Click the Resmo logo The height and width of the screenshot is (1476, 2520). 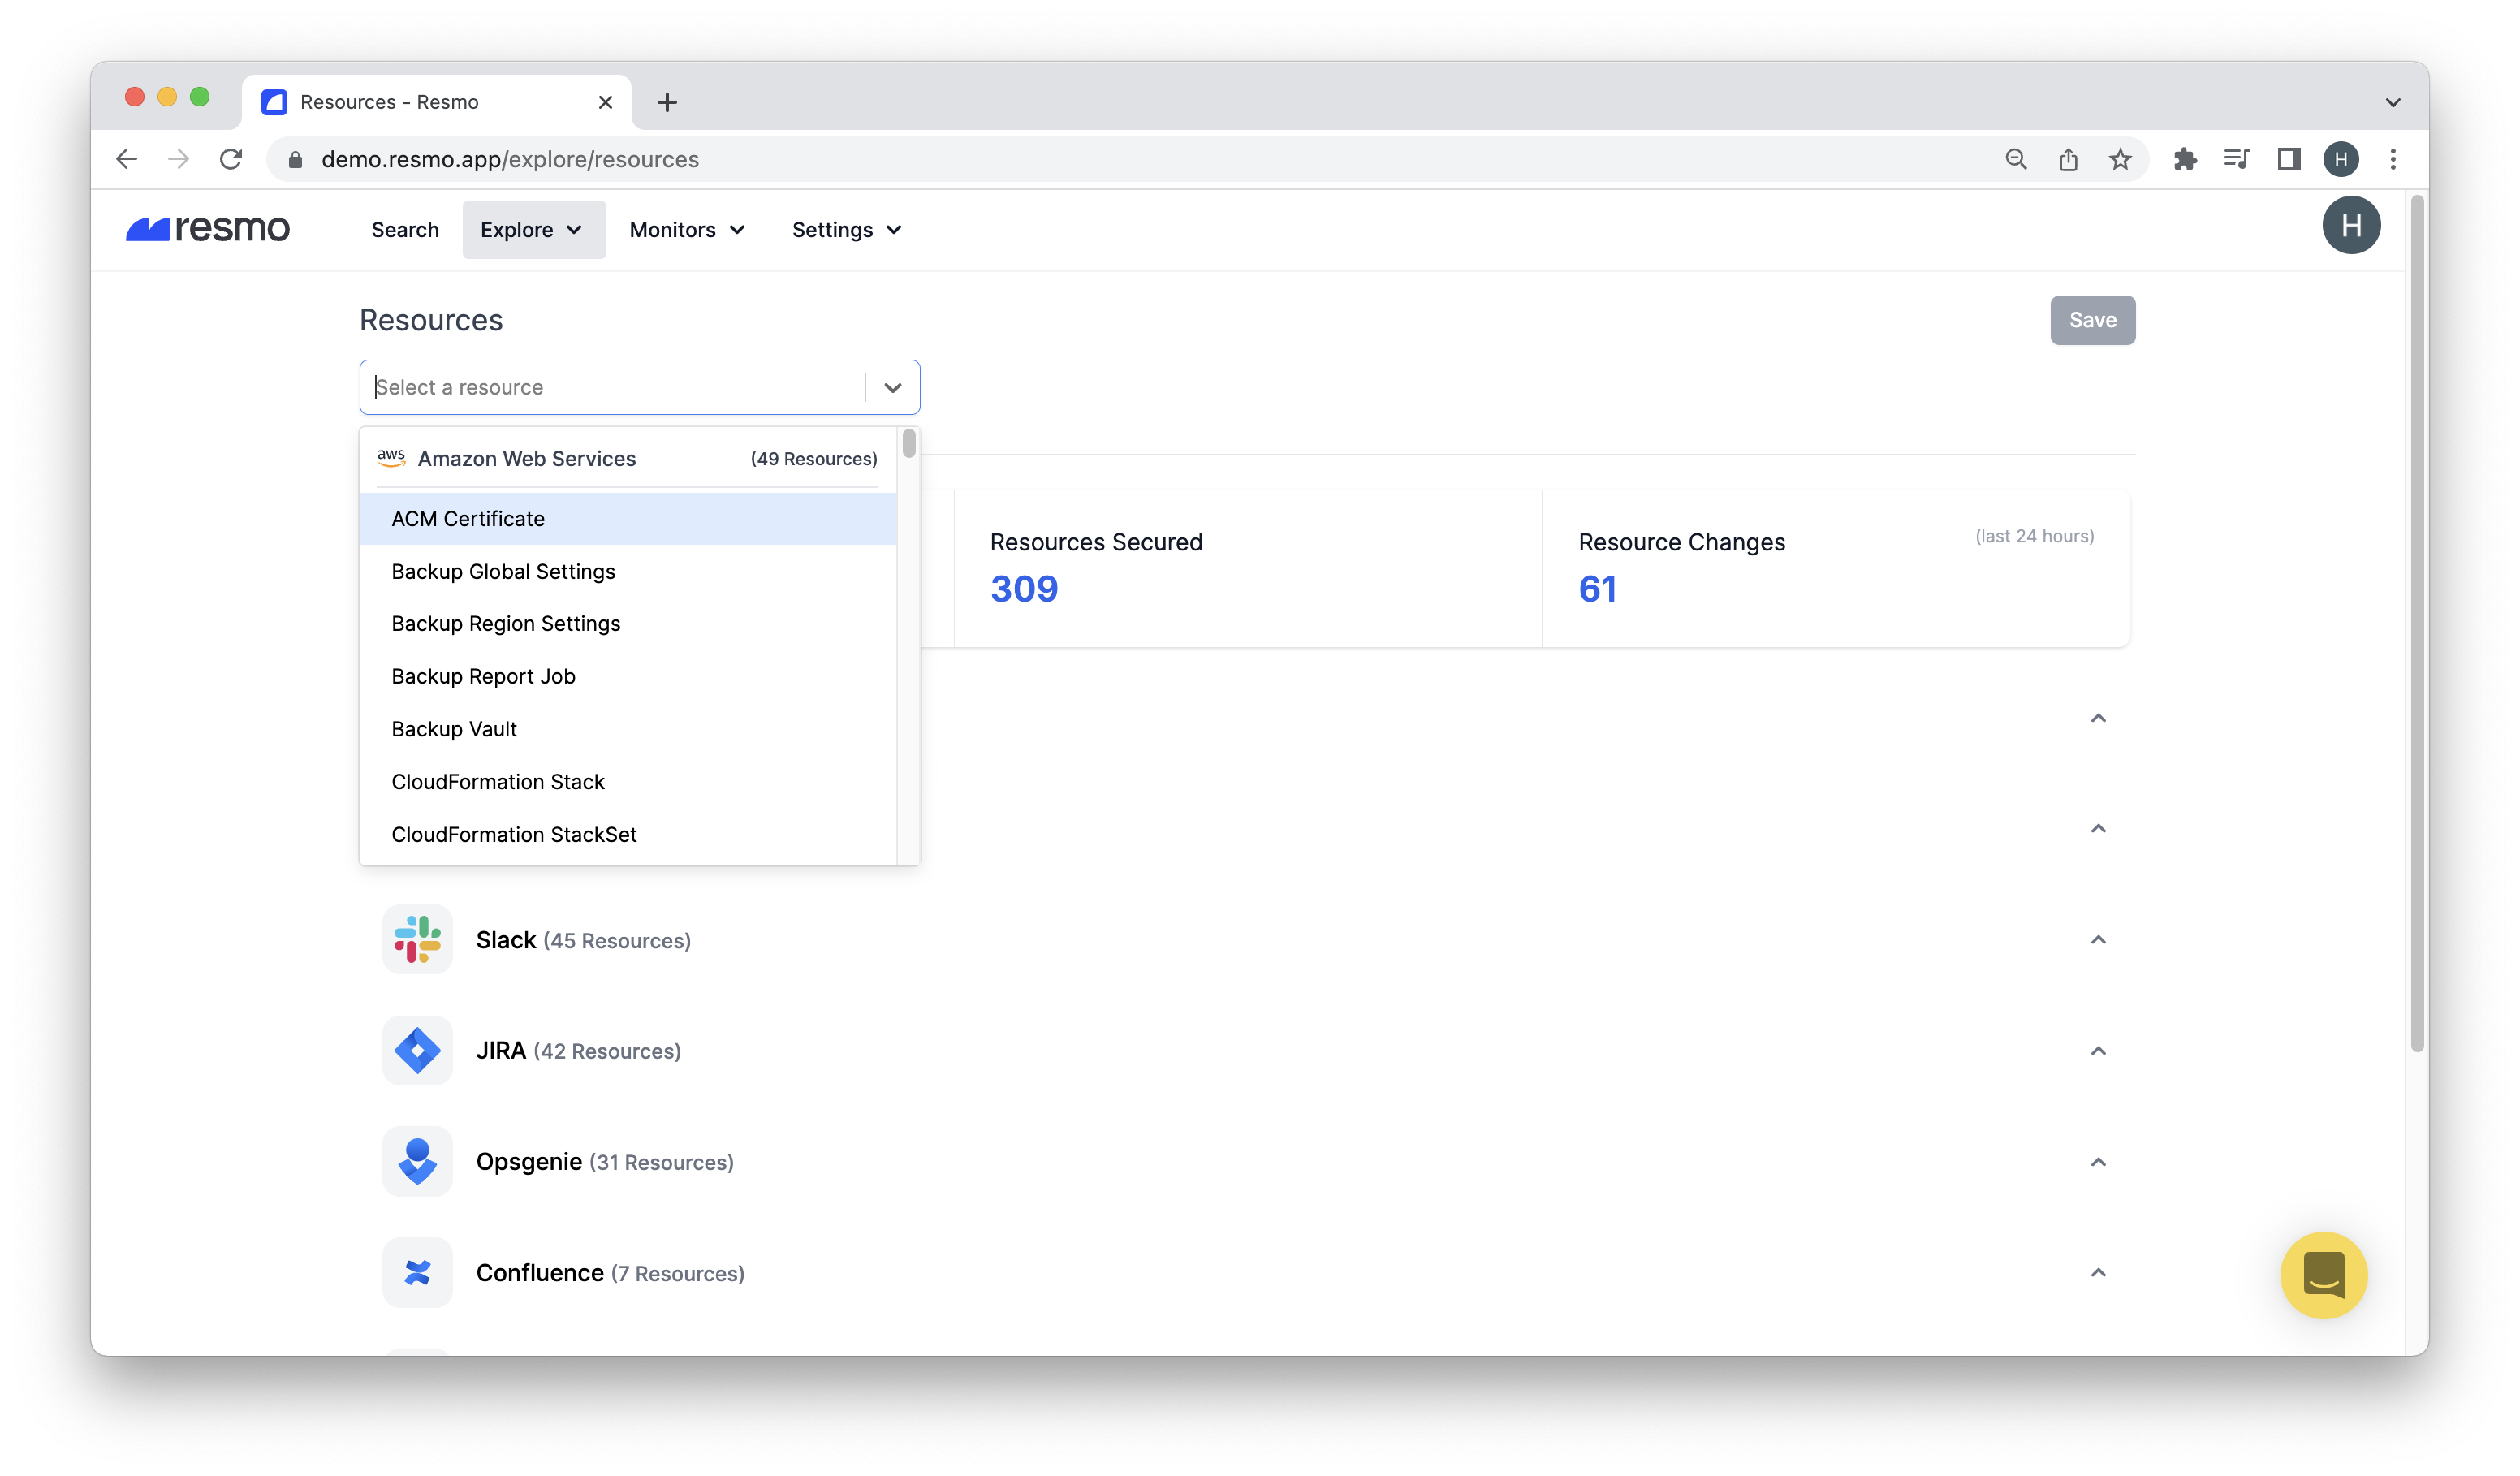[207, 229]
